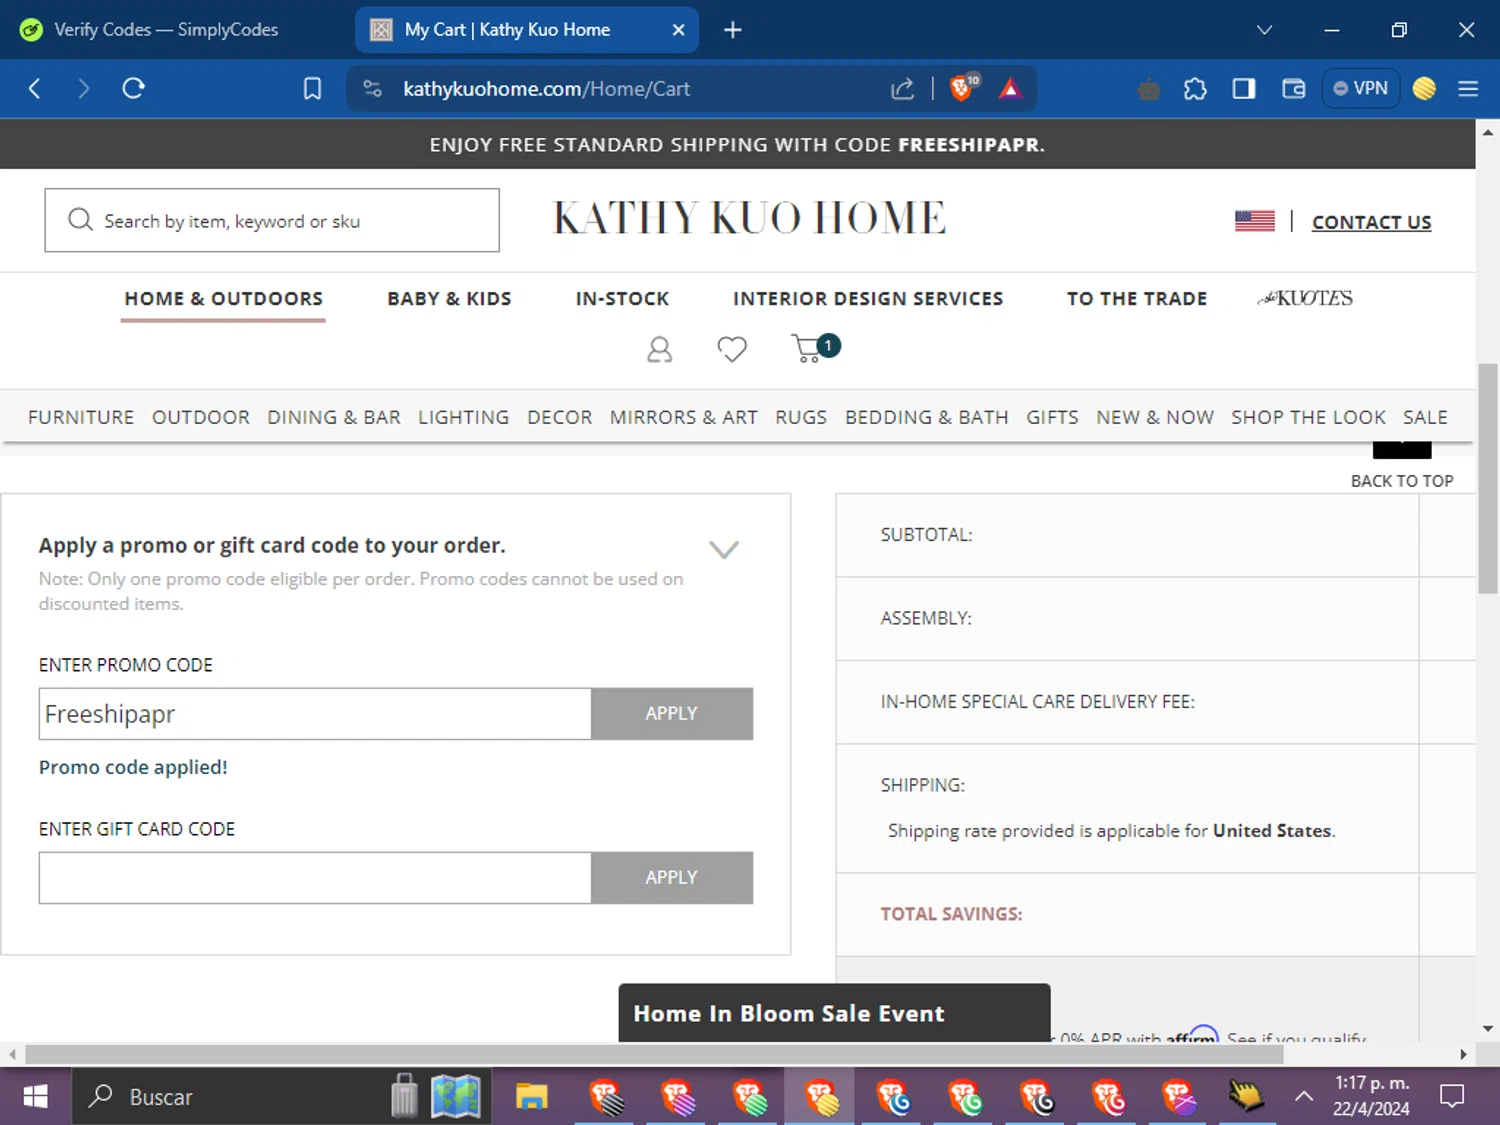Click the gift card code field

click(315, 878)
